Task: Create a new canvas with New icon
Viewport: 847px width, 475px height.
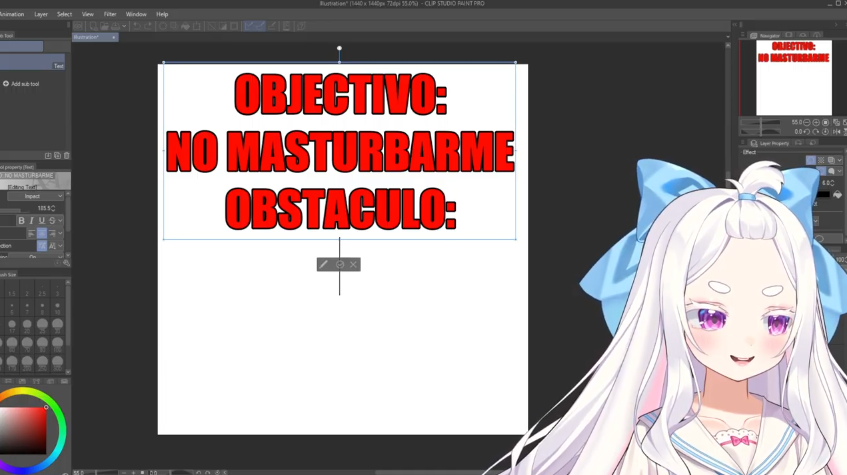Action: click(93, 26)
